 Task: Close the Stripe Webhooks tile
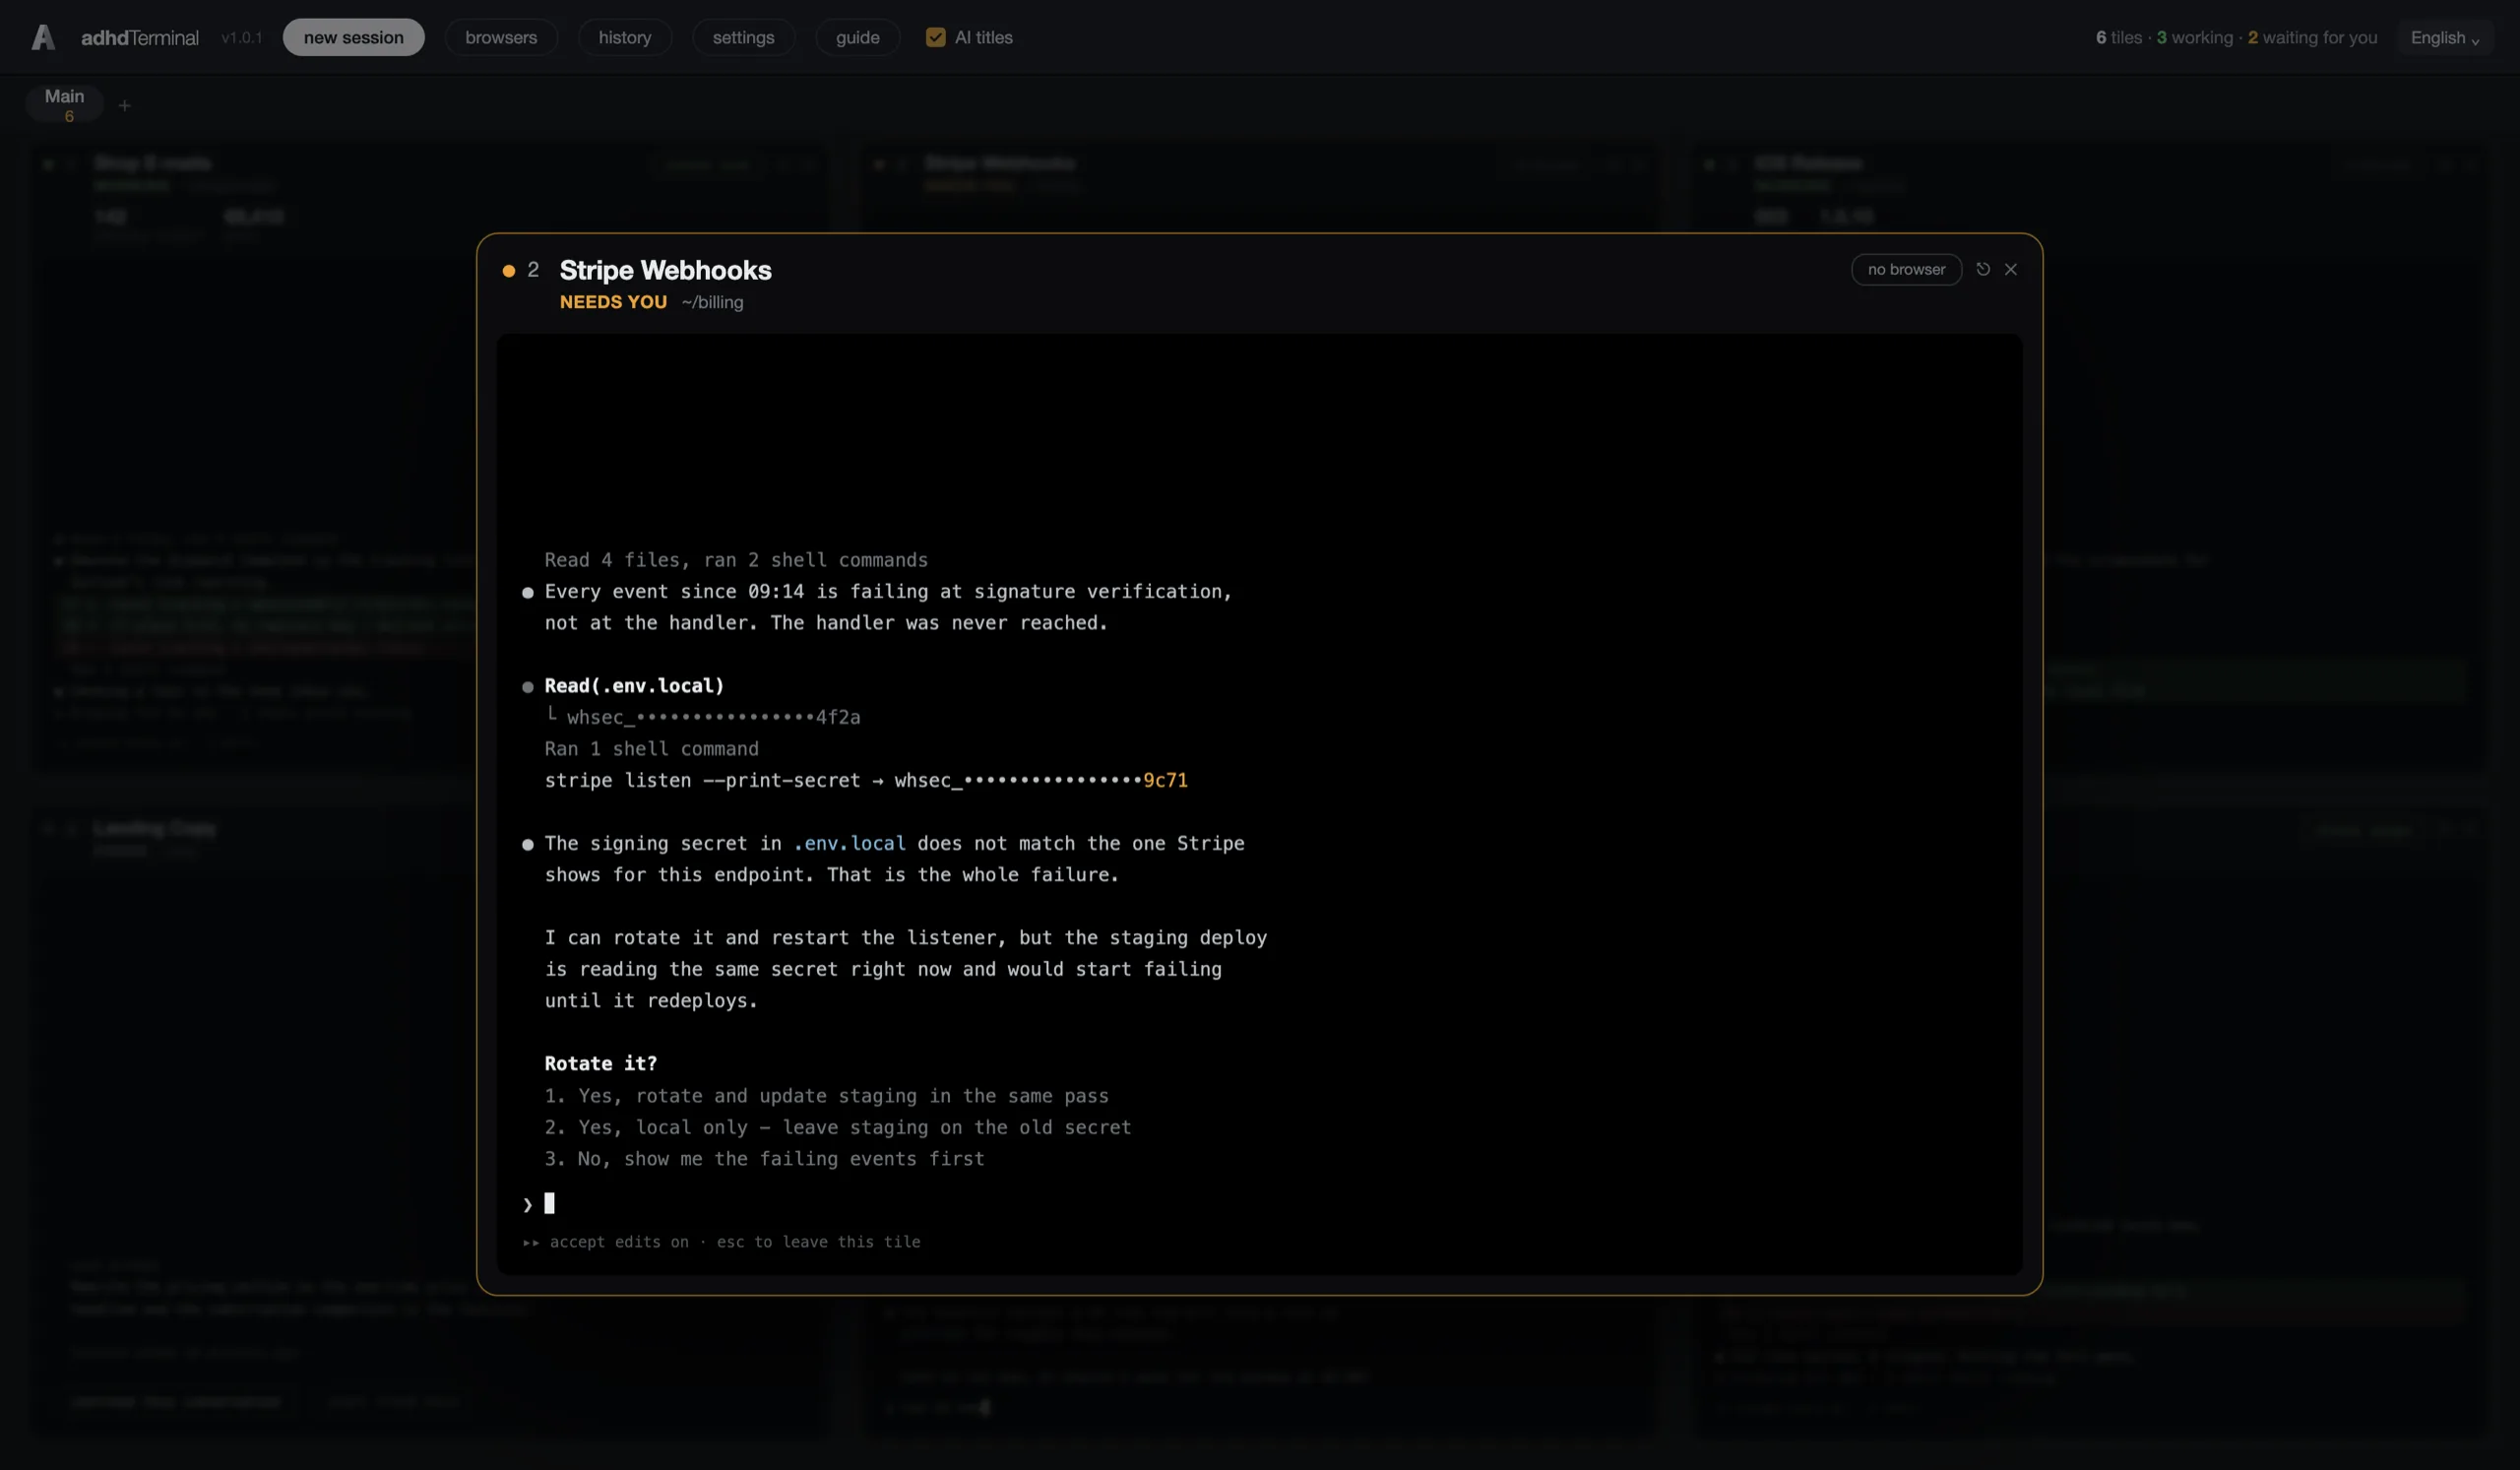tap(2011, 269)
